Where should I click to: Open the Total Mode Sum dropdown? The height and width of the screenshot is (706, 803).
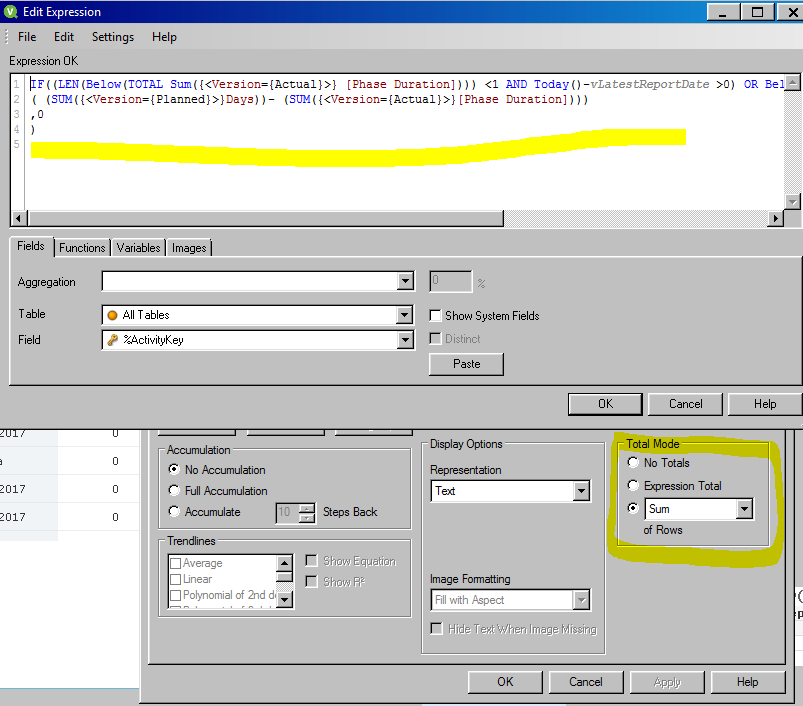pyautogui.click(x=745, y=509)
